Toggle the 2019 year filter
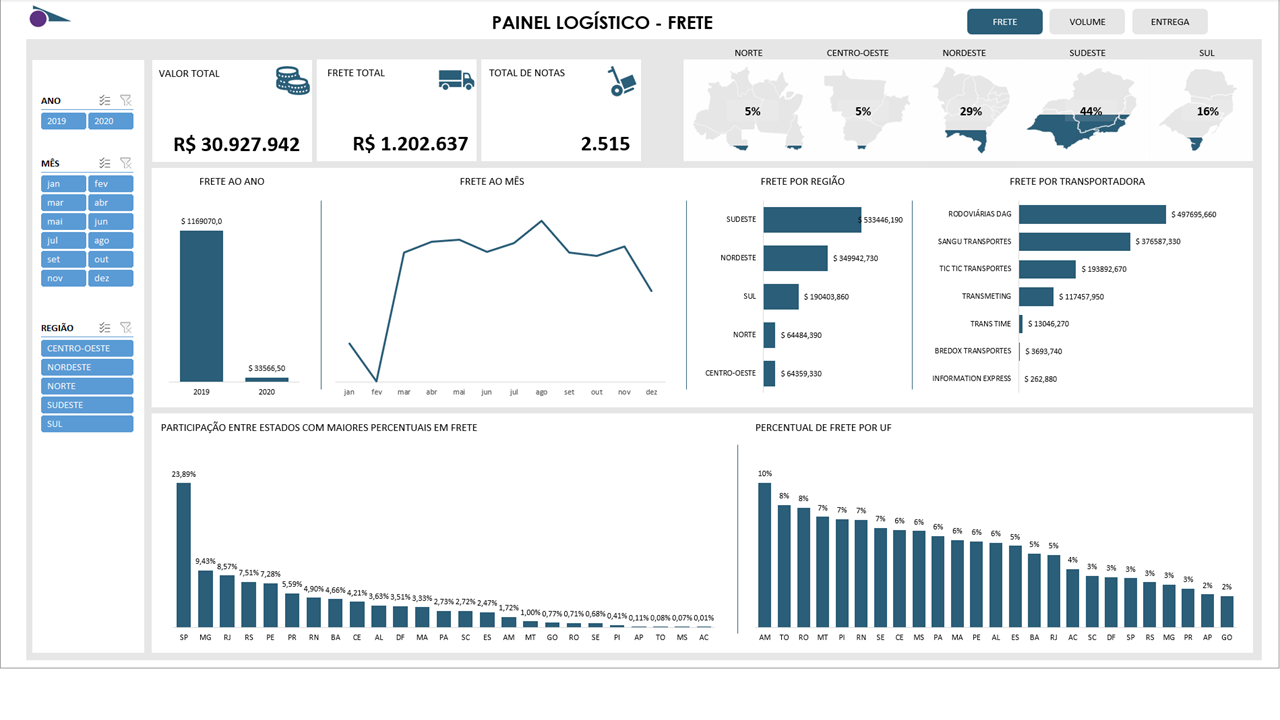Viewport: 1280px width, 720px height. pyautogui.click(x=64, y=121)
